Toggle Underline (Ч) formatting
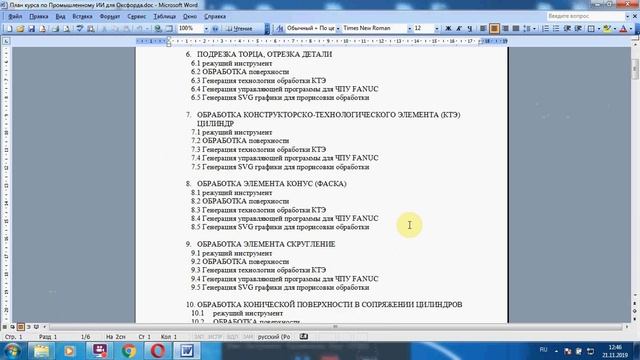640x360 pixels. tap(469, 29)
